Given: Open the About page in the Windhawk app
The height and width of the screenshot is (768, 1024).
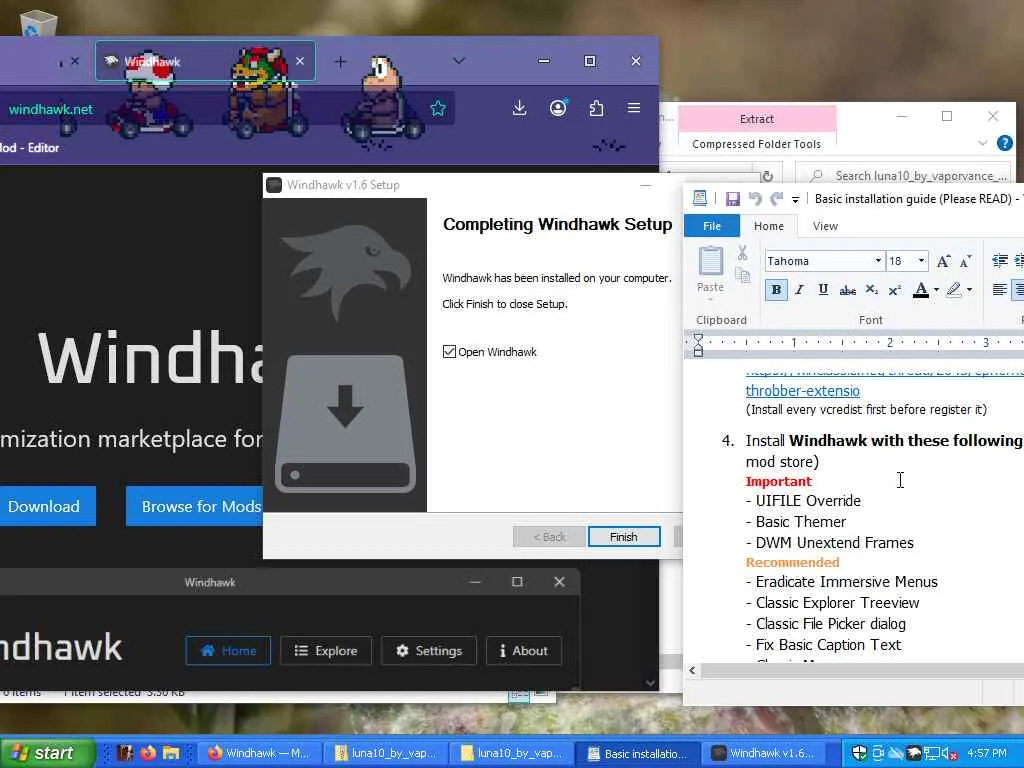Looking at the screenshot, I should 524,650.
